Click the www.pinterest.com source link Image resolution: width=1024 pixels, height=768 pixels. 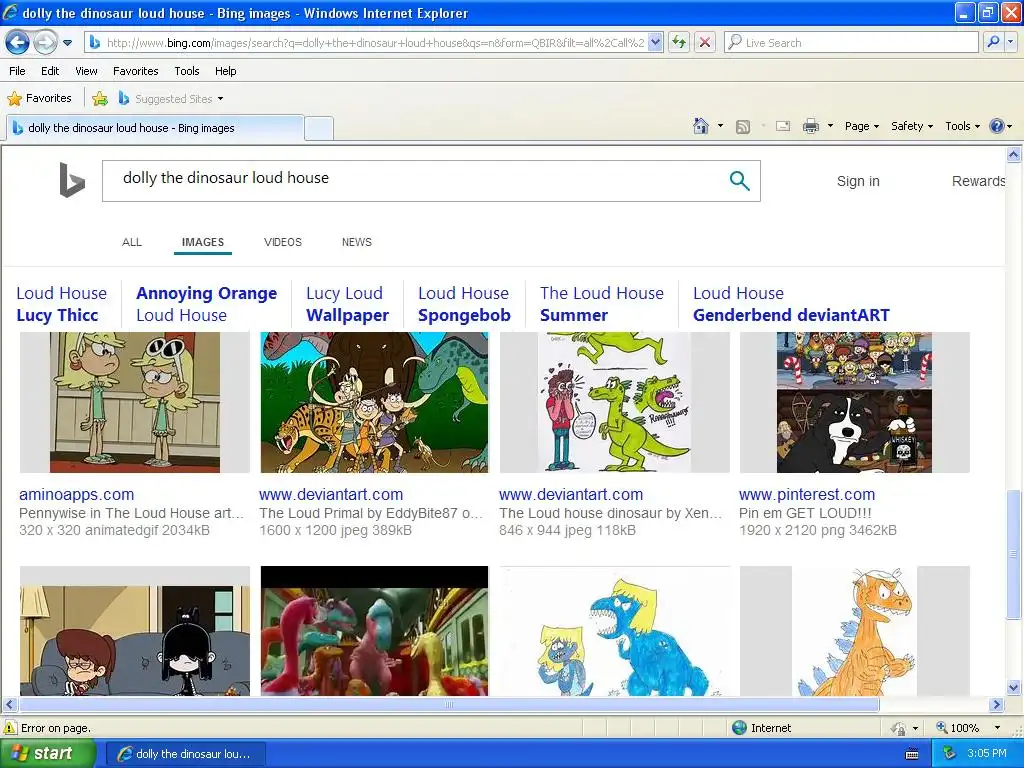[807, 494]
